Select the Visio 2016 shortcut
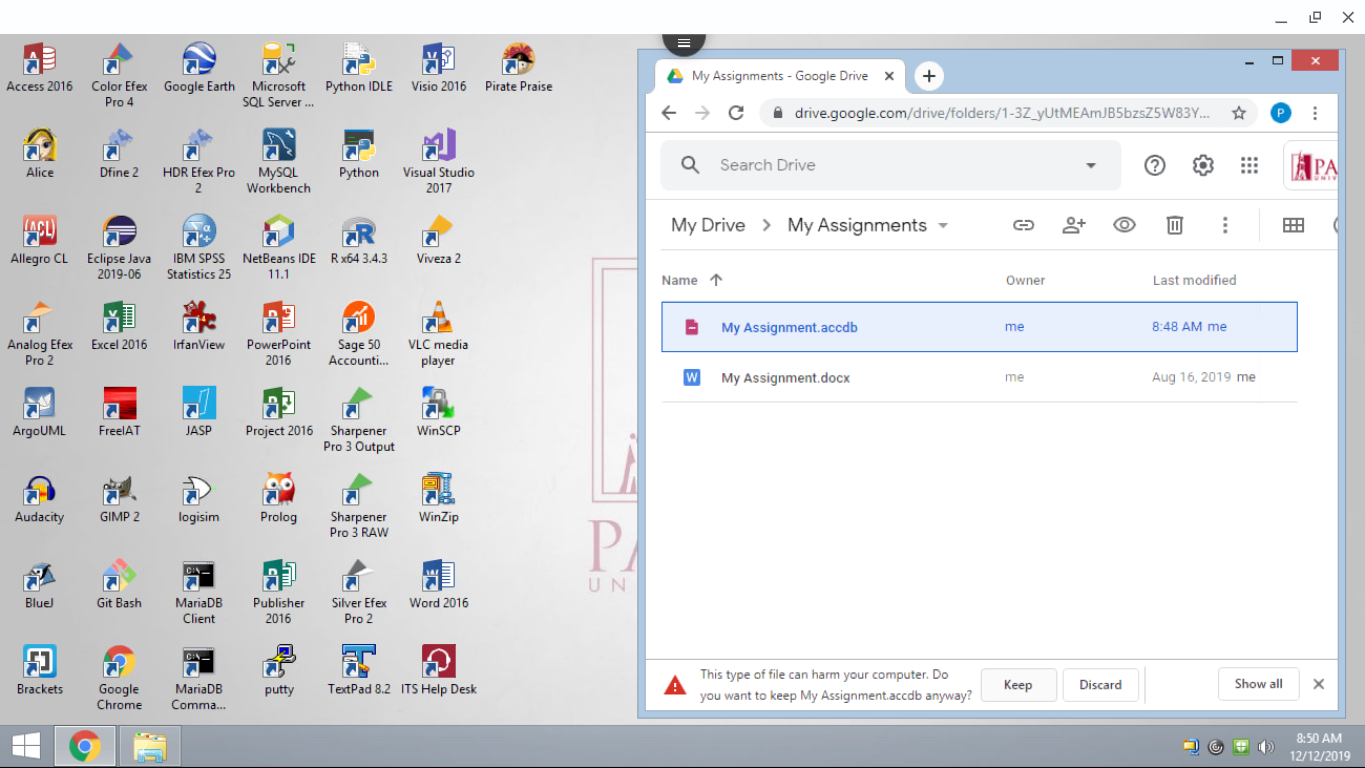The image size is (1365, 768). click(x=439, y=68)
